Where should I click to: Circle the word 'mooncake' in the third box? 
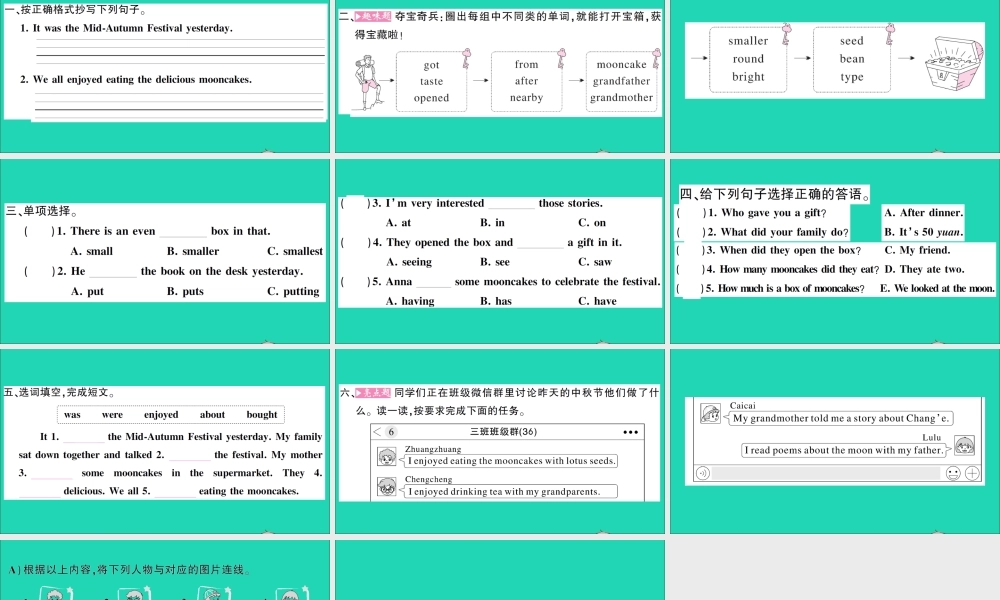coord(621,64)
